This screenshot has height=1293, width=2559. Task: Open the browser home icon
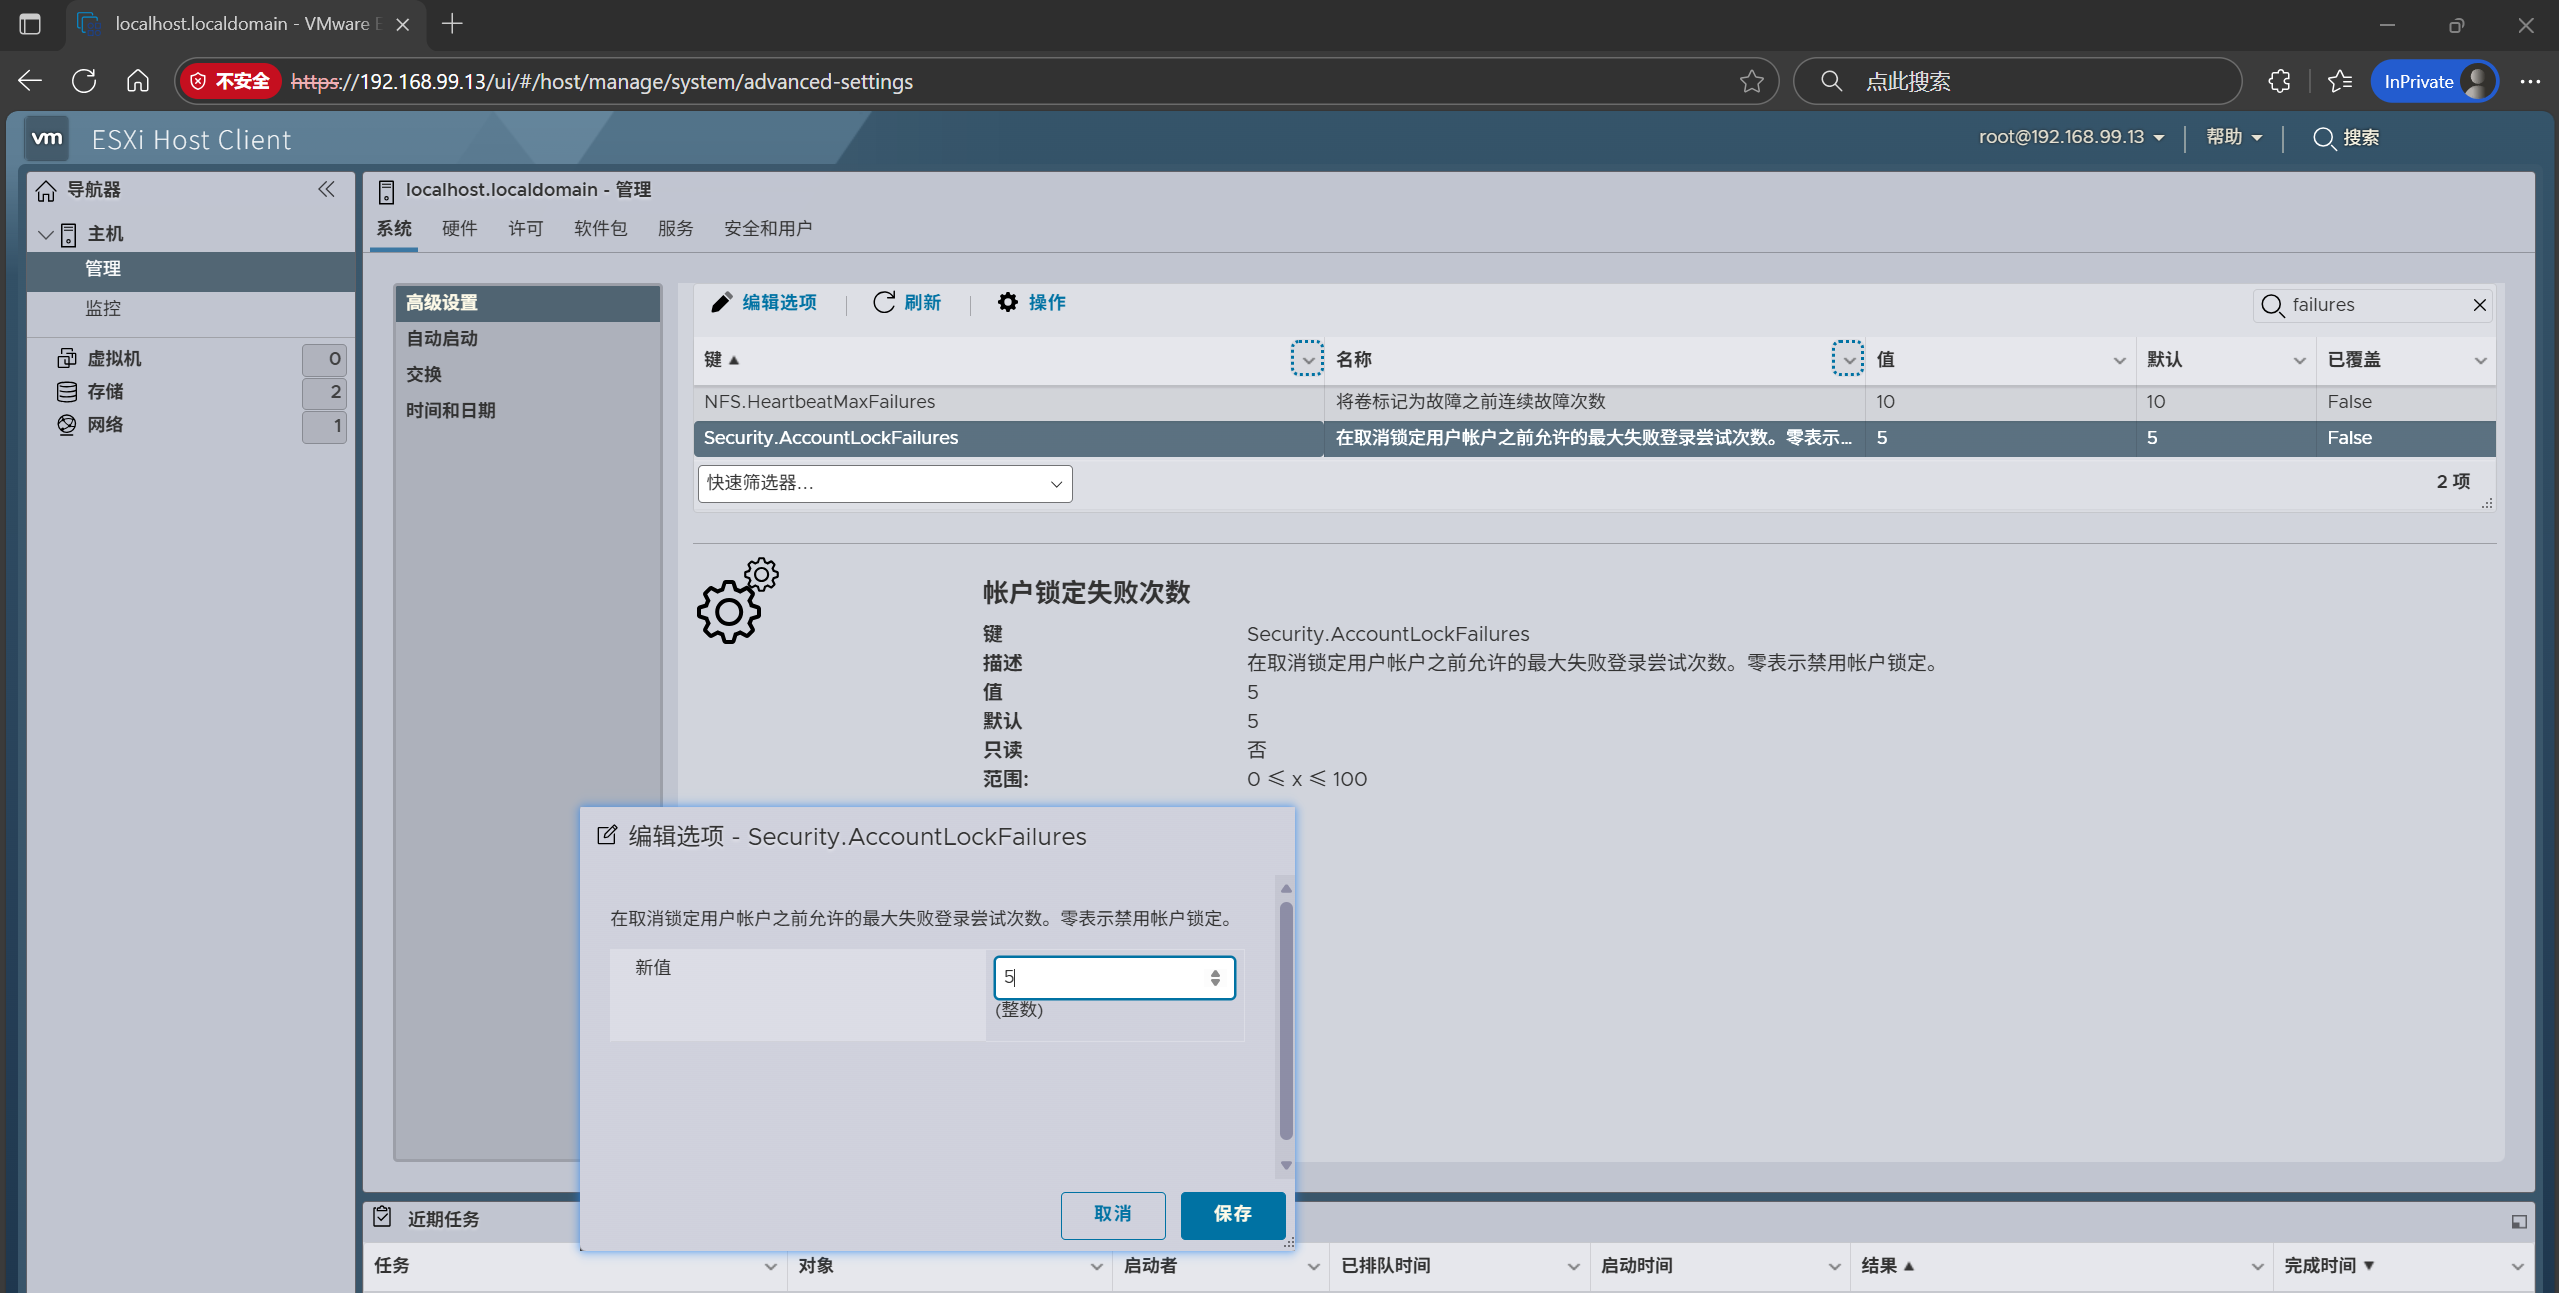tap(138, 81)
